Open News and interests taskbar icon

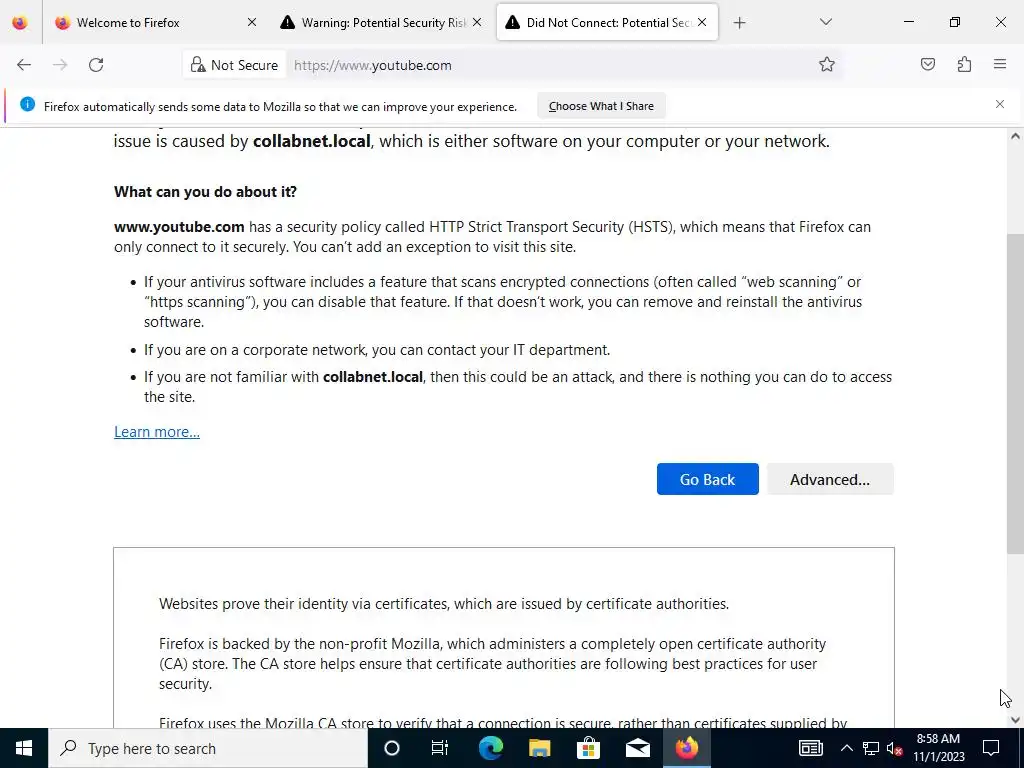pos(810,748)
